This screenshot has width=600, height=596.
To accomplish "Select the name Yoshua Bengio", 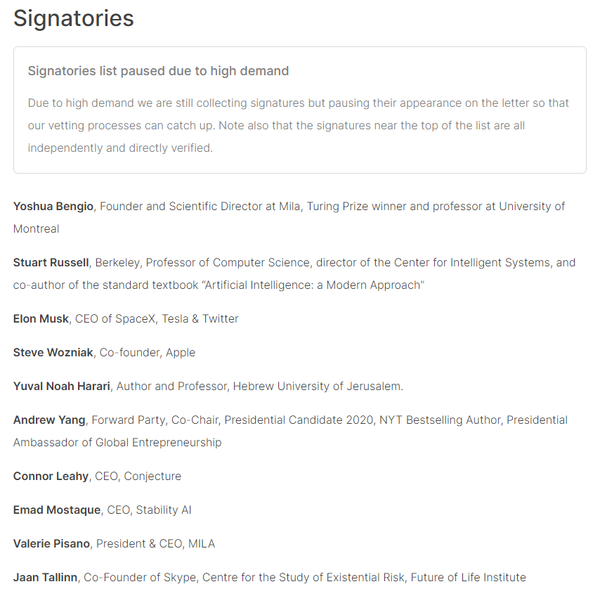I will click(x=53, y=206).
